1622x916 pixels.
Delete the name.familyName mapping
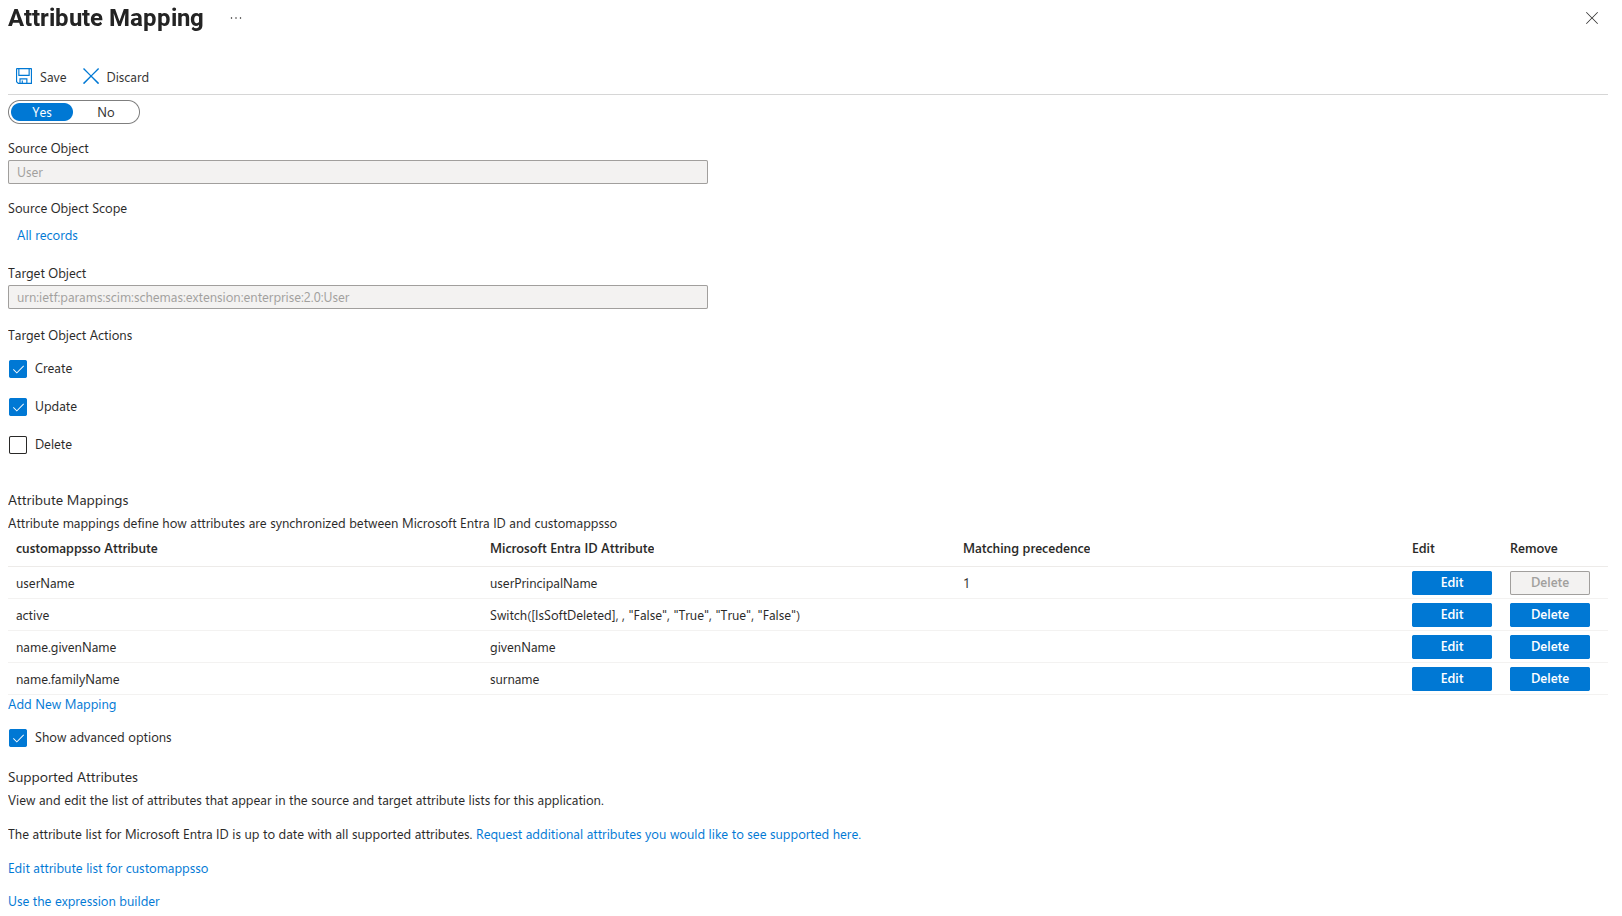click(1549, 679)
